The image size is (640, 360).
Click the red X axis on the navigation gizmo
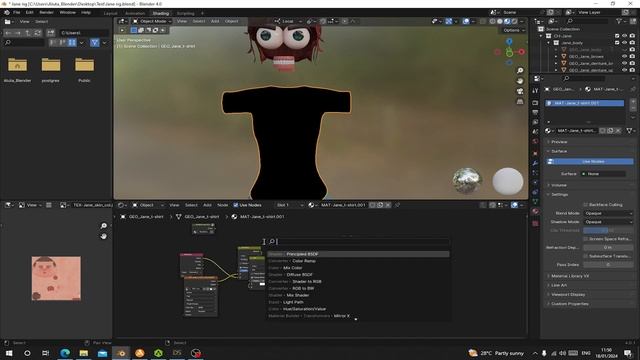click(x=522, y=52)
